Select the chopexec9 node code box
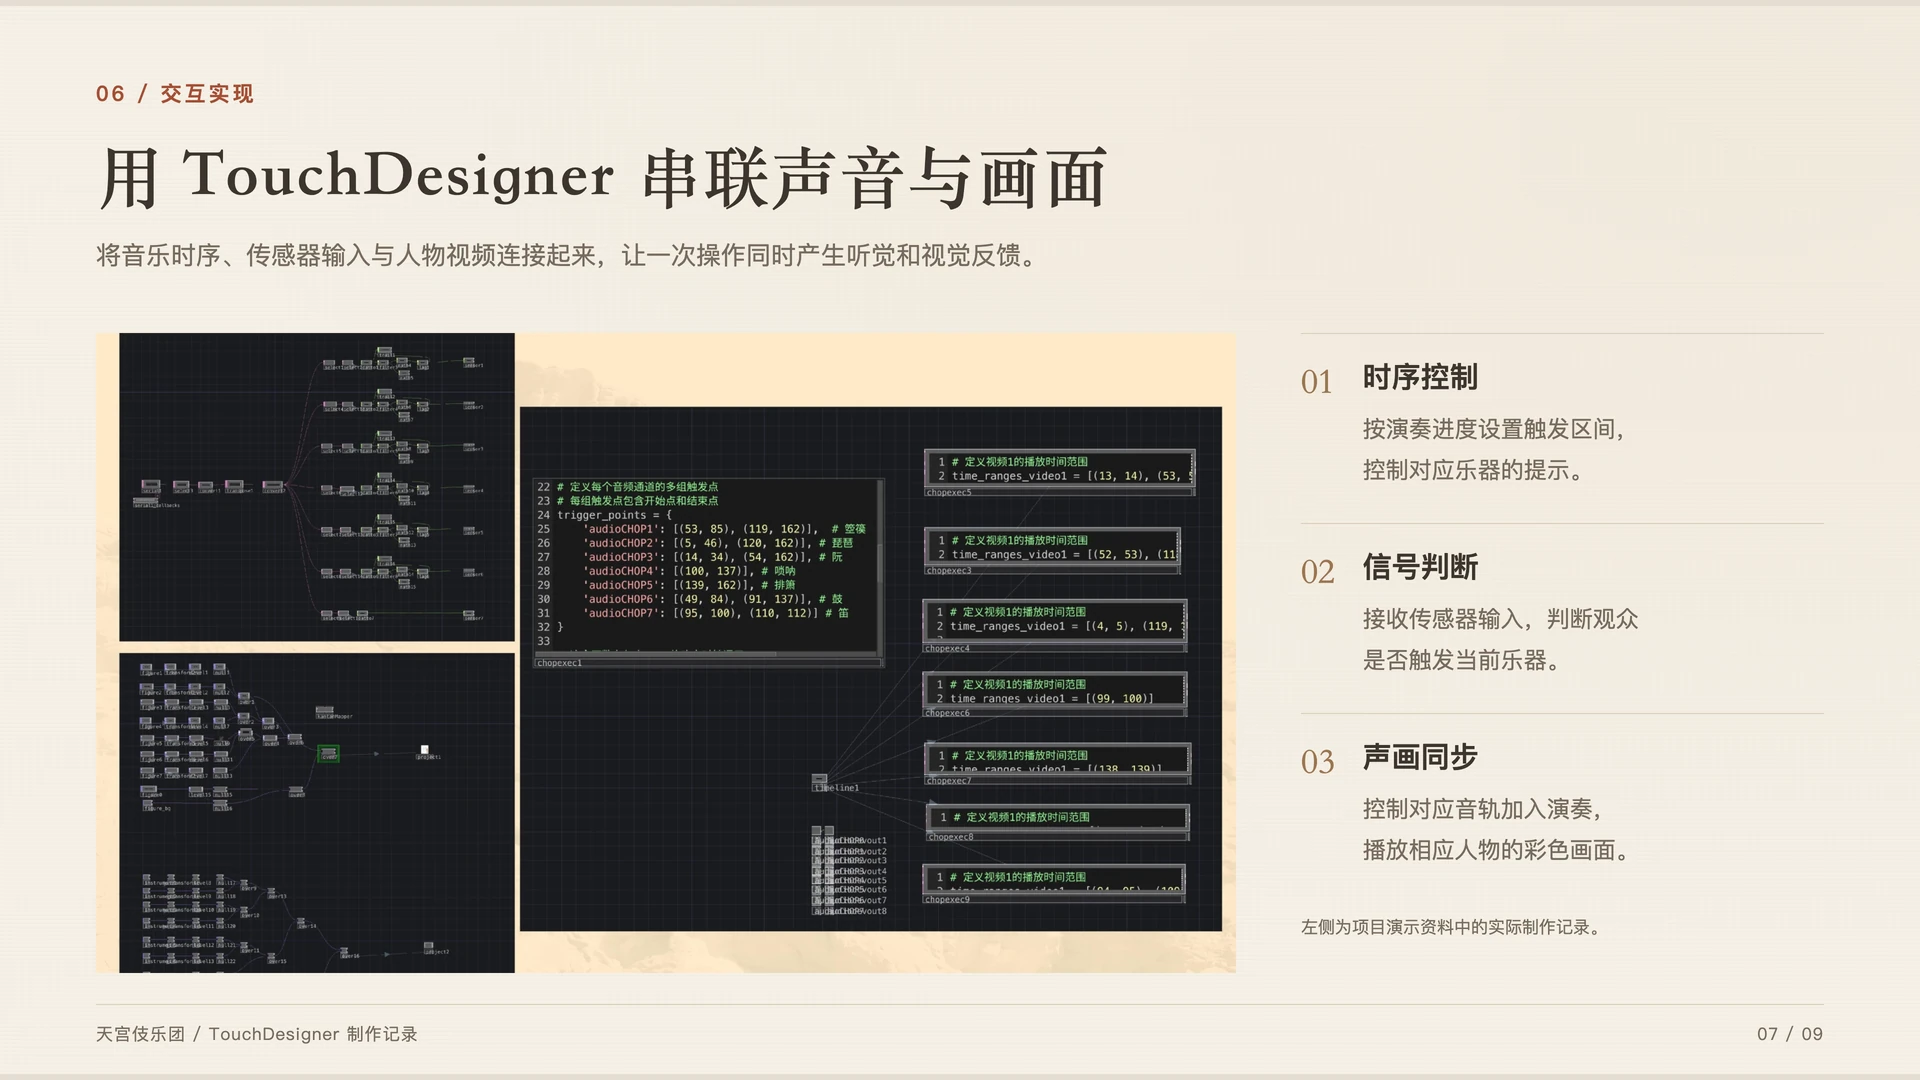1920x1080 pixels. 1054,885
